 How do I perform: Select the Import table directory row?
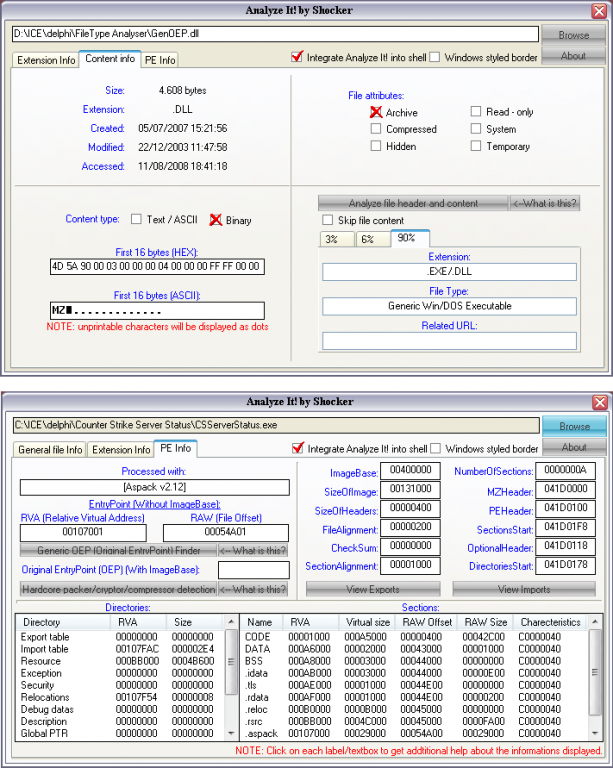pos(120,649)
